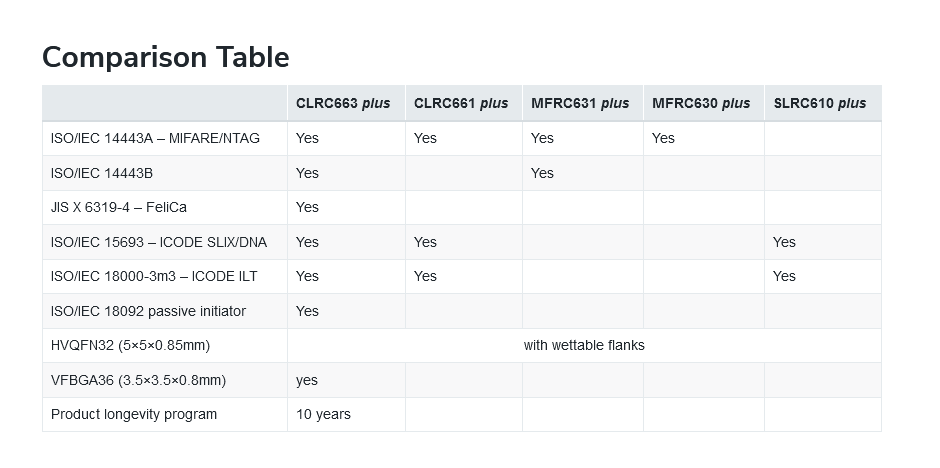Viewport: 940px width, 468px height.
Task: Click the MFRC630 plus column header
Action: pyautogui.click(x=701, y=103)
